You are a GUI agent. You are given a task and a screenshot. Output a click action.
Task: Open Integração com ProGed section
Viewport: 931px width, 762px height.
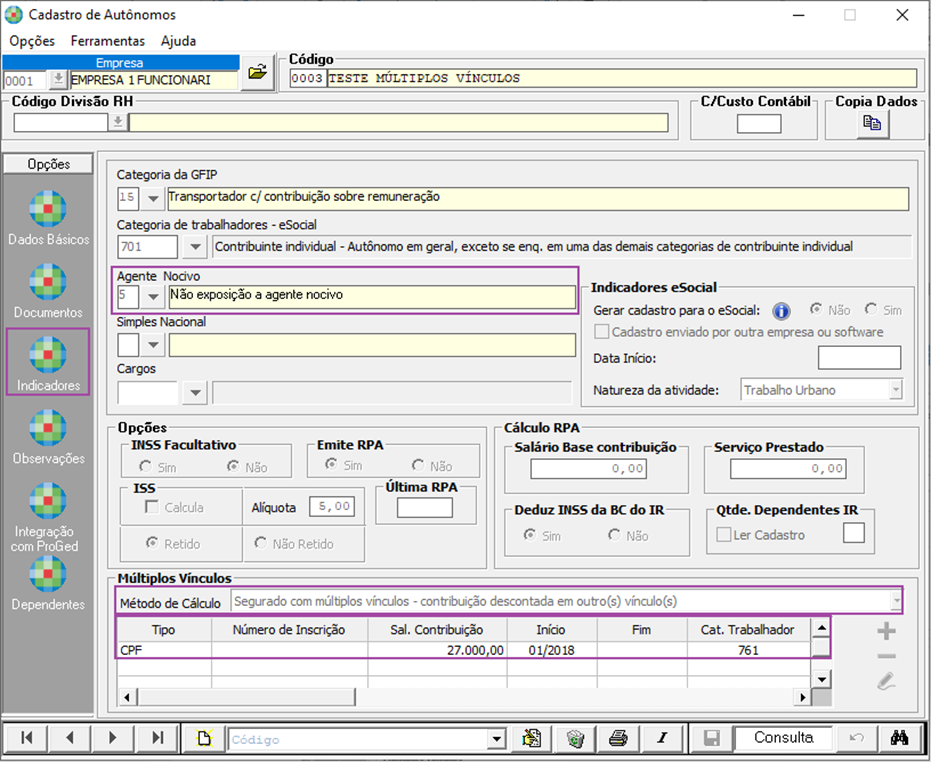(x=48, y=517)
